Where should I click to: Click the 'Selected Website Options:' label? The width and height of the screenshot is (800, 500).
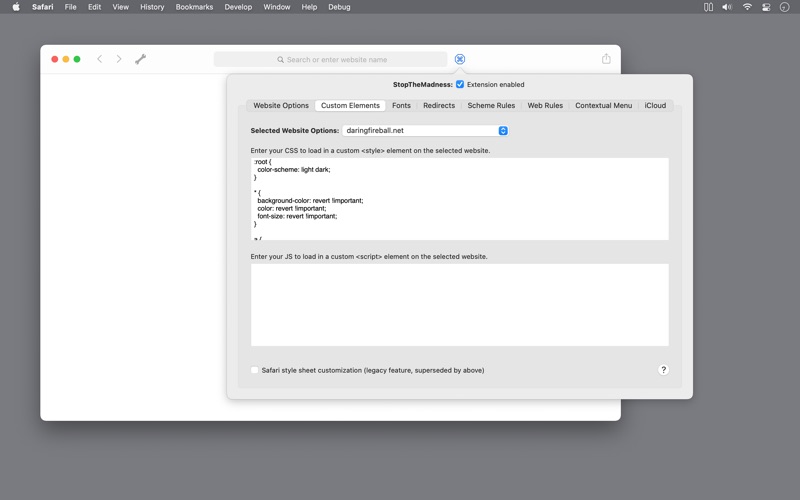294,131
